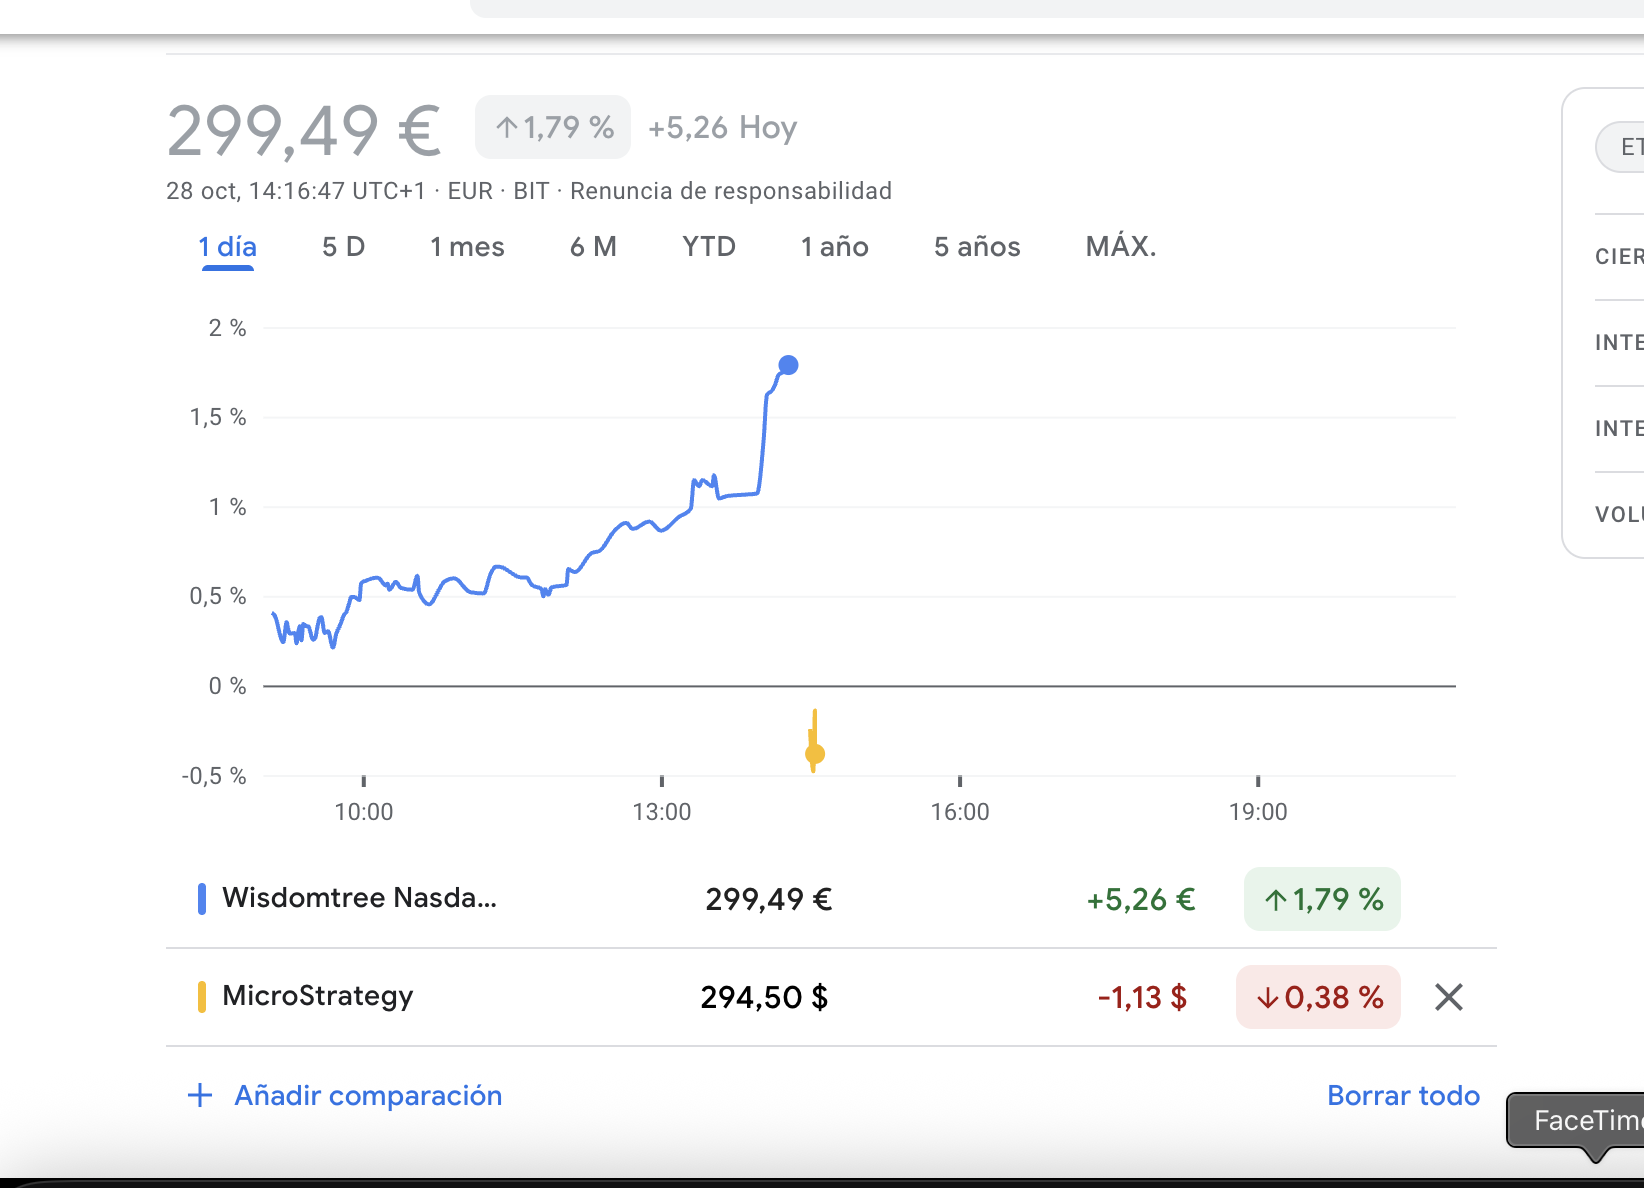Switch to the MÁX. time range
Viewport: 1644px width, 1188px height.
(1121, 247)
